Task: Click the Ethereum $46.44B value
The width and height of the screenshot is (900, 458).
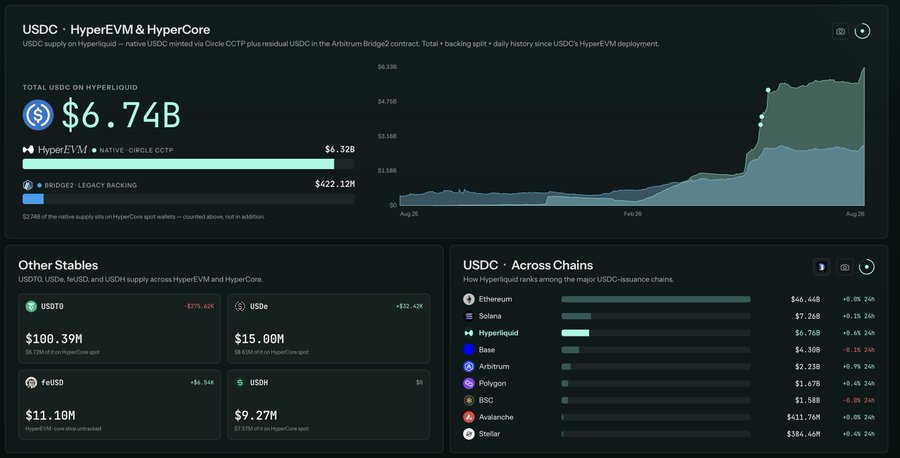Action: (805, 300)
